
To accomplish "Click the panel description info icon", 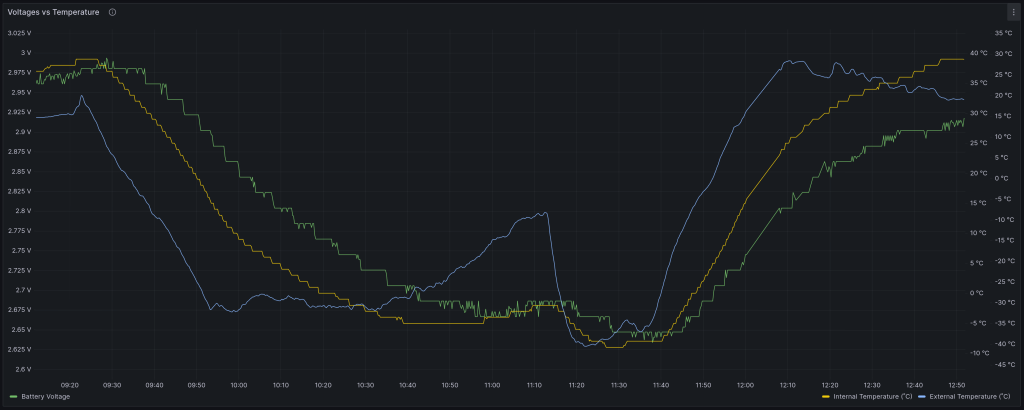I will point(112,12).
